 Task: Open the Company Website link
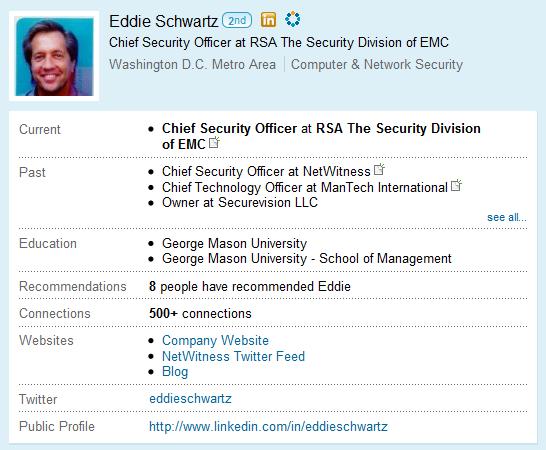tap(215, 340)
